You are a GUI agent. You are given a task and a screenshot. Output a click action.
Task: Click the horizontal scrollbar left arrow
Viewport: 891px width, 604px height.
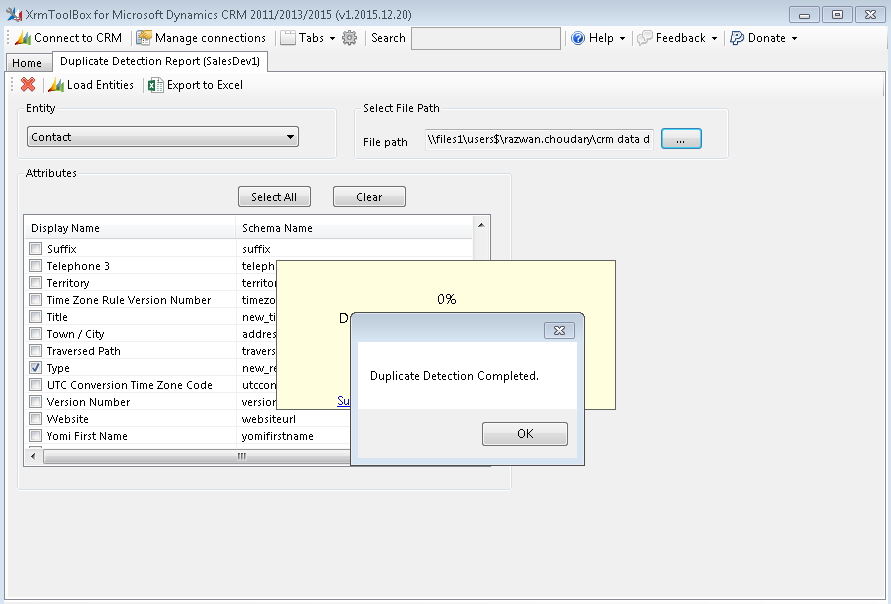point(33,456)
